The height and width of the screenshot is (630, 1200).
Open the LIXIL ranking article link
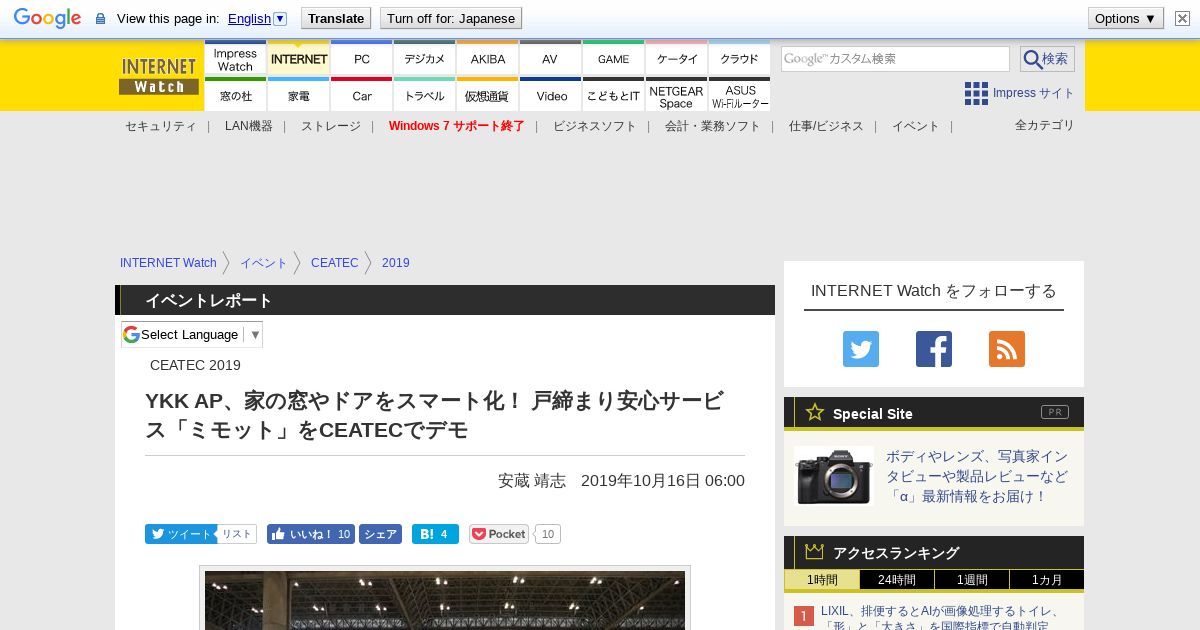coord(940,618)
